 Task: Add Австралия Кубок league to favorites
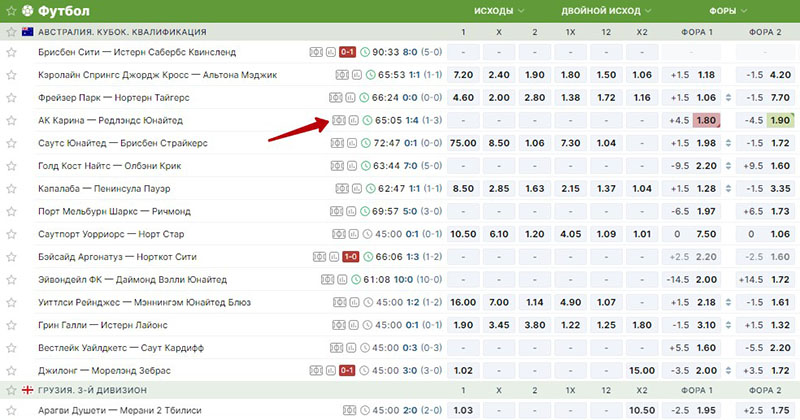pyautogui.click(x=11, y=32)
